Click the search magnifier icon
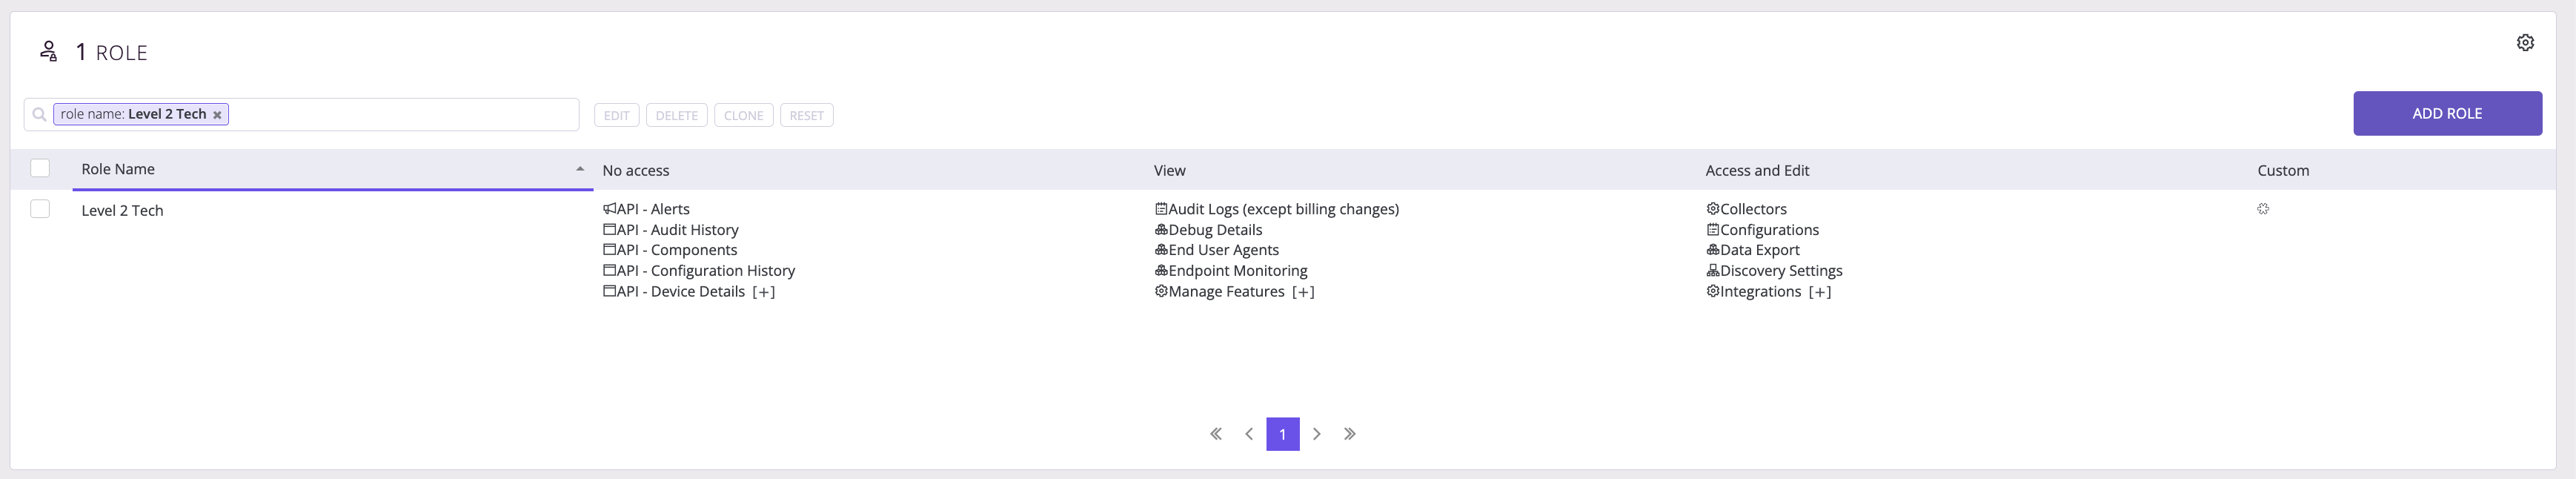 (39, 114)
